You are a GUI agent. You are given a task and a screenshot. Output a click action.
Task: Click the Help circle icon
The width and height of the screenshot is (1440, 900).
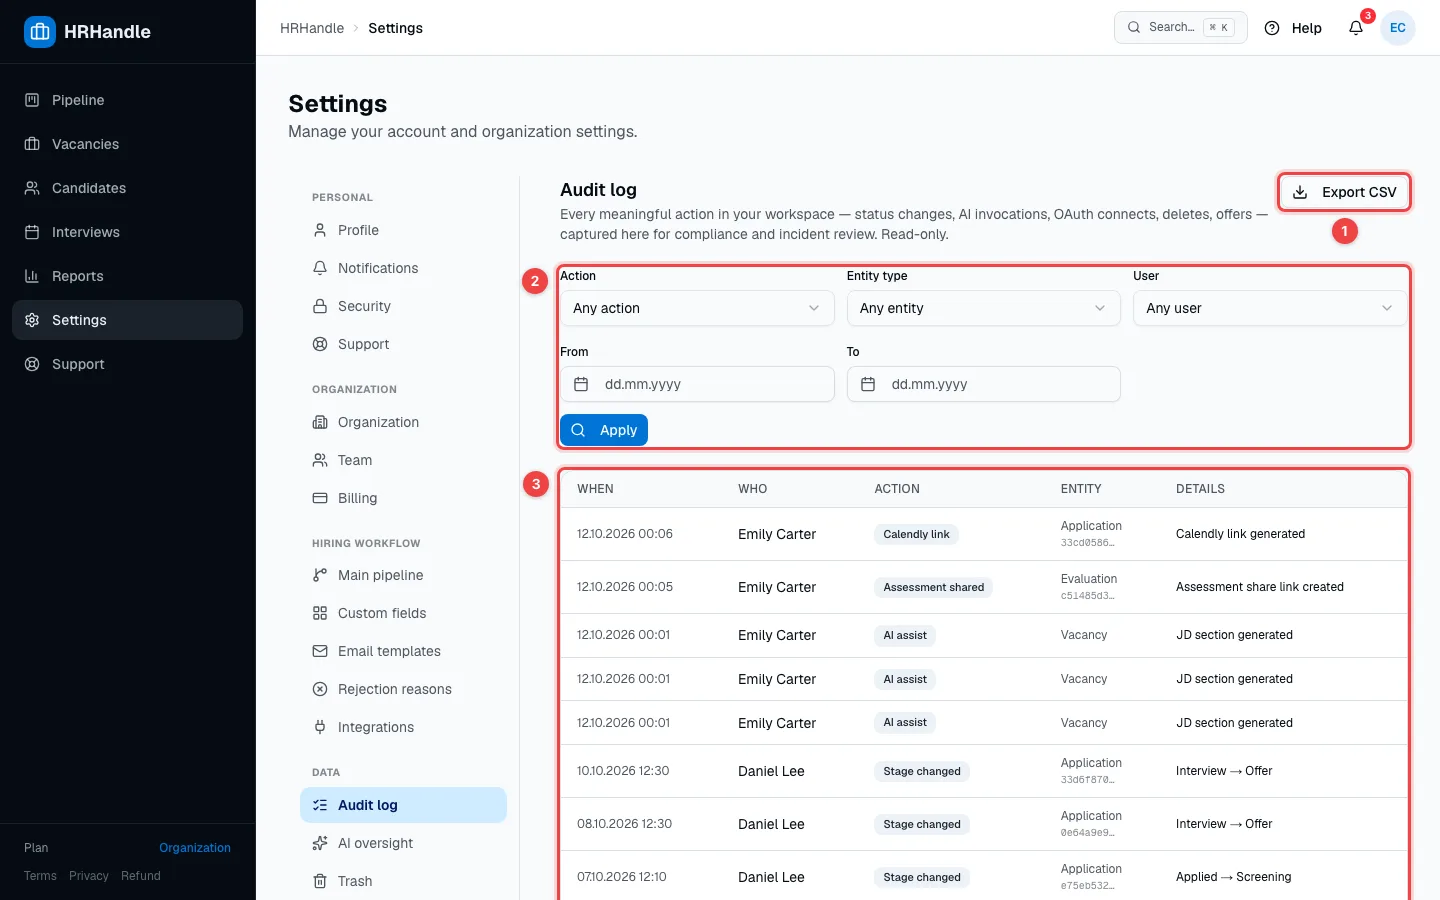point(1272,28)
